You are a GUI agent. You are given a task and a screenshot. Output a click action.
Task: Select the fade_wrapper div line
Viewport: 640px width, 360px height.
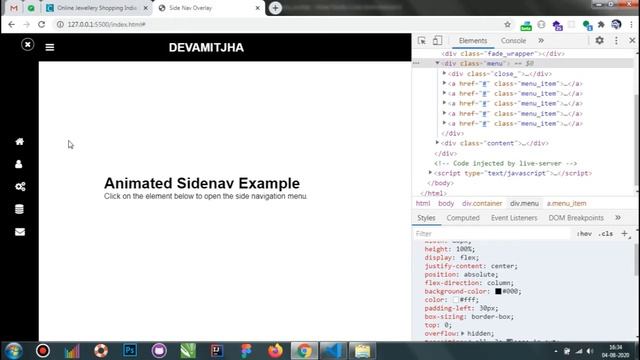(503, 53)
